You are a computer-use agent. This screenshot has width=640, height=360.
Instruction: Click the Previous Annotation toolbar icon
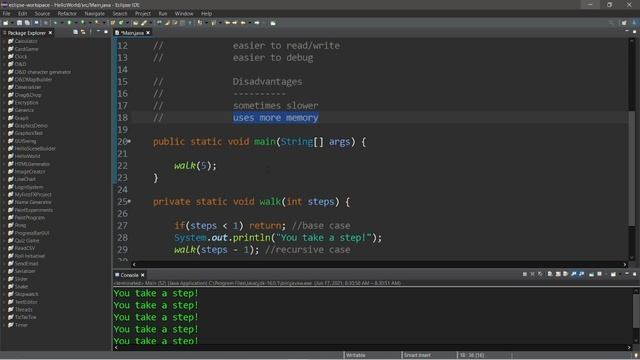(x=213, y=23)
